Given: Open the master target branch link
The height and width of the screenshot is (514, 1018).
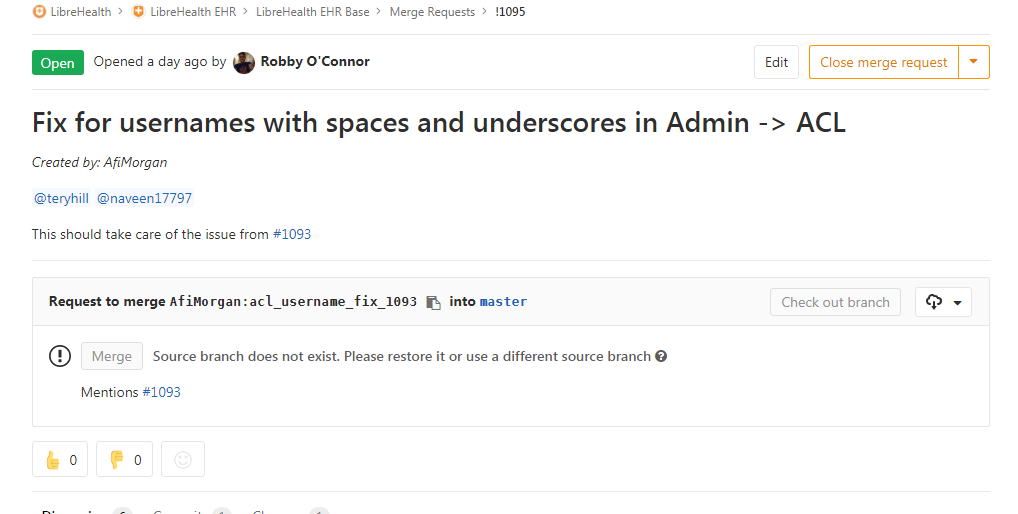Looking at the screenshot, I should pyautogui.click(x=503, y=302).
